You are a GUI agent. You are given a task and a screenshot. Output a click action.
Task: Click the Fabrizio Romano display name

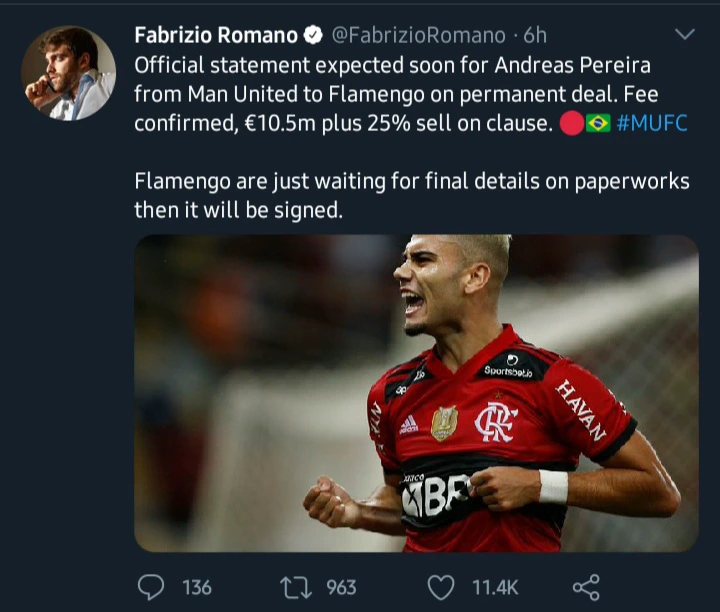pos(216,35)
